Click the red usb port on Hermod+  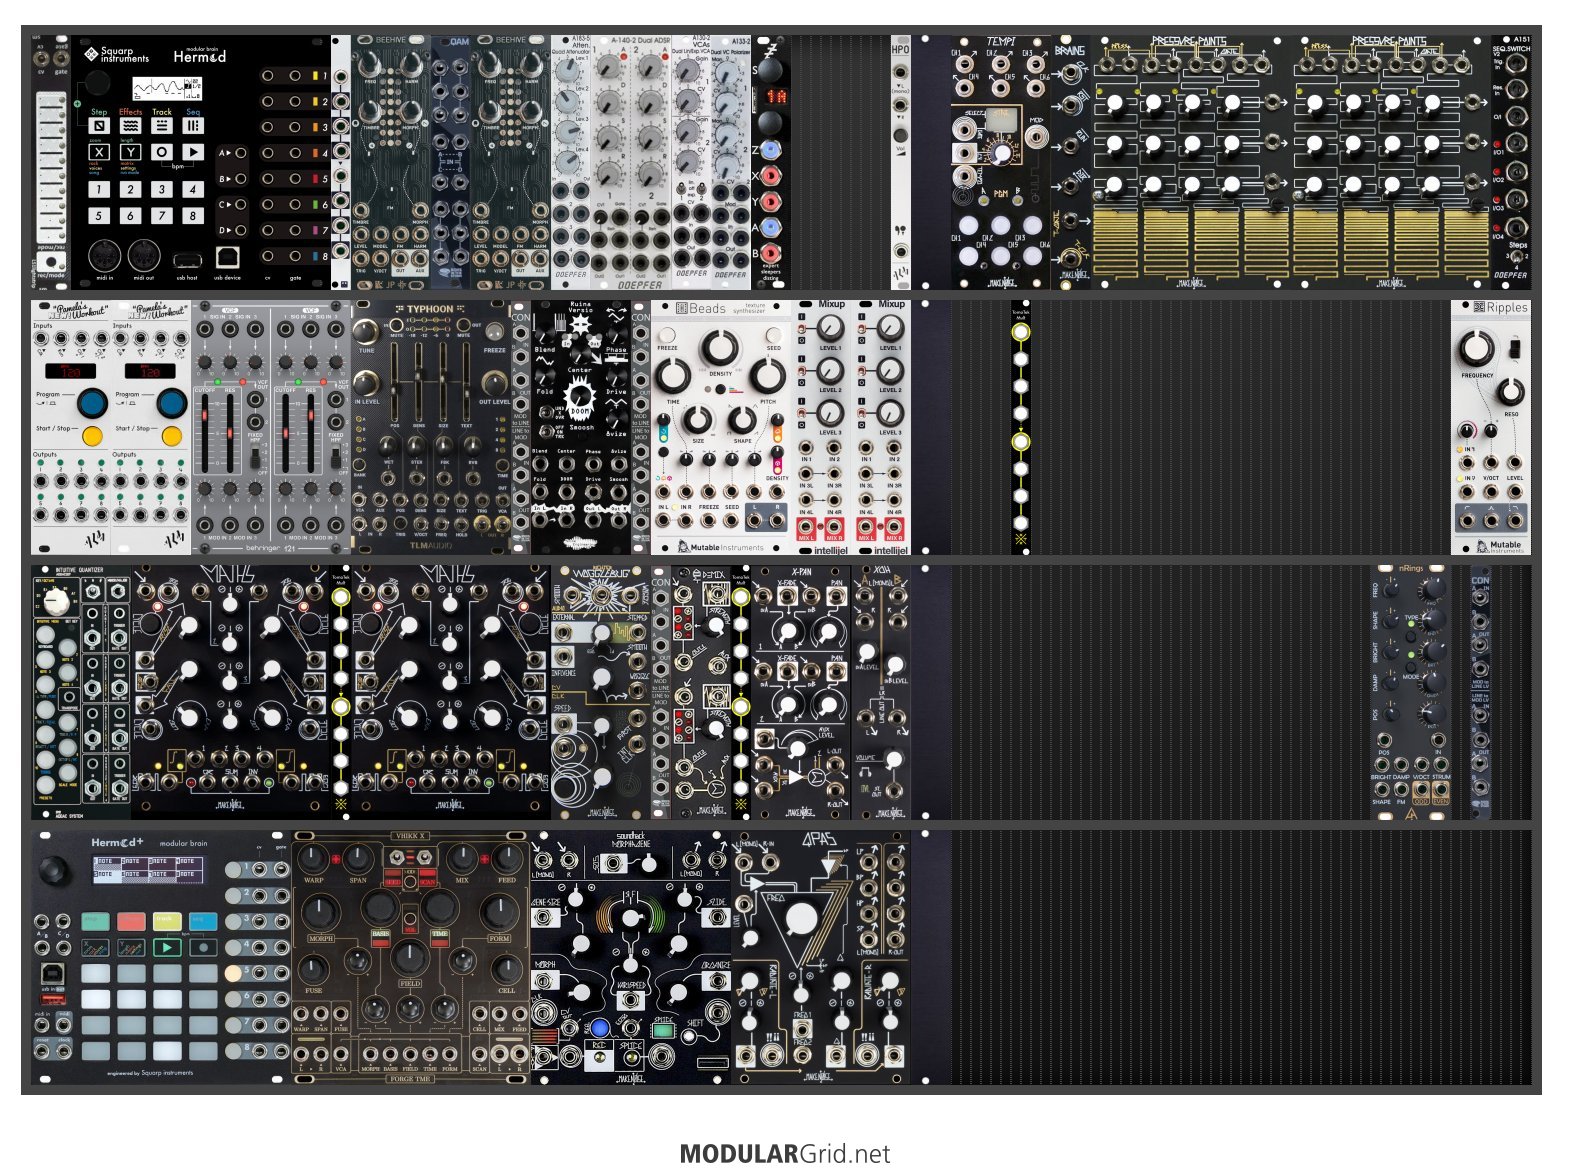pyautogui.click(x=52, y=999)
